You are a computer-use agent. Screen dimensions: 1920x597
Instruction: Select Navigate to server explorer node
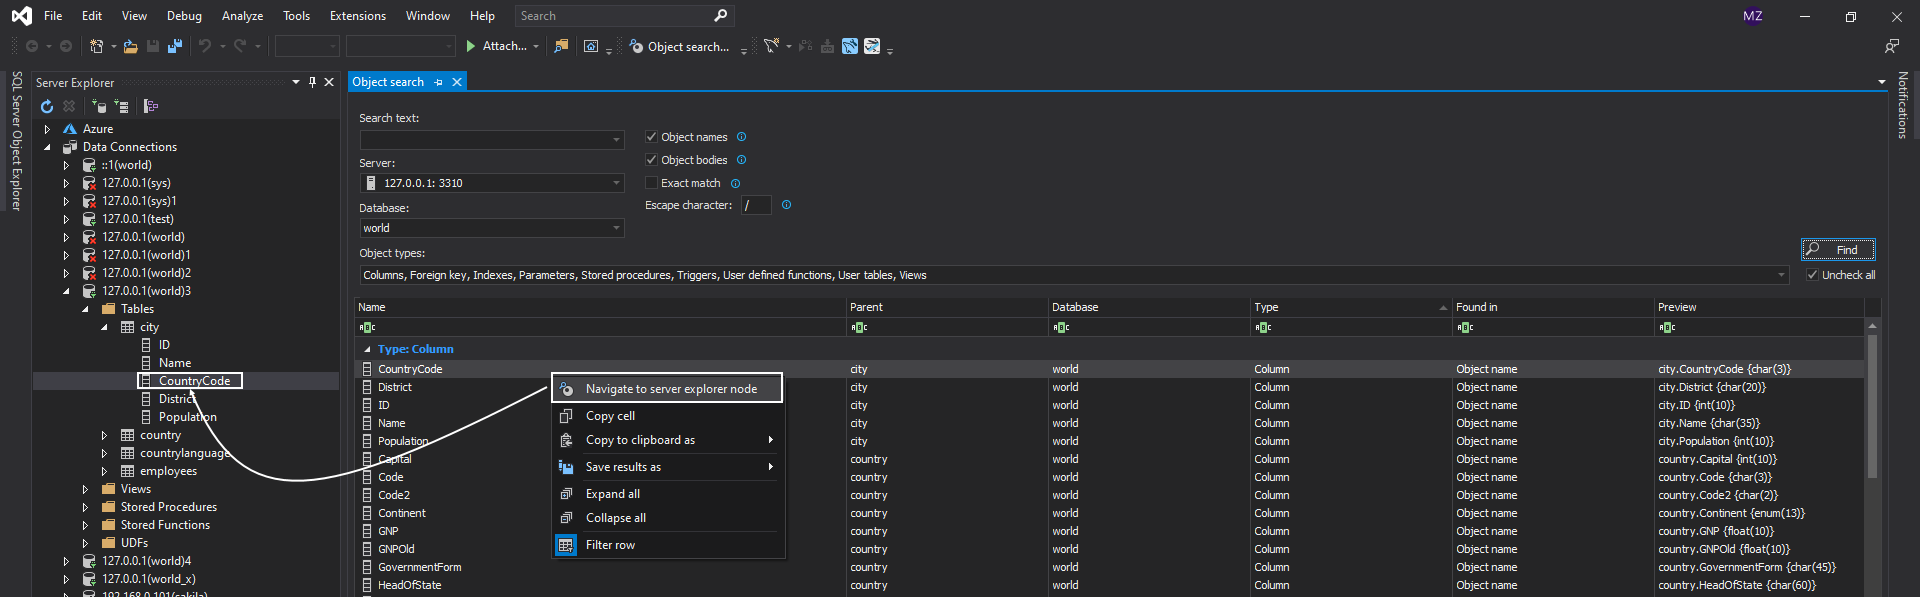click(x=670, y=389)
